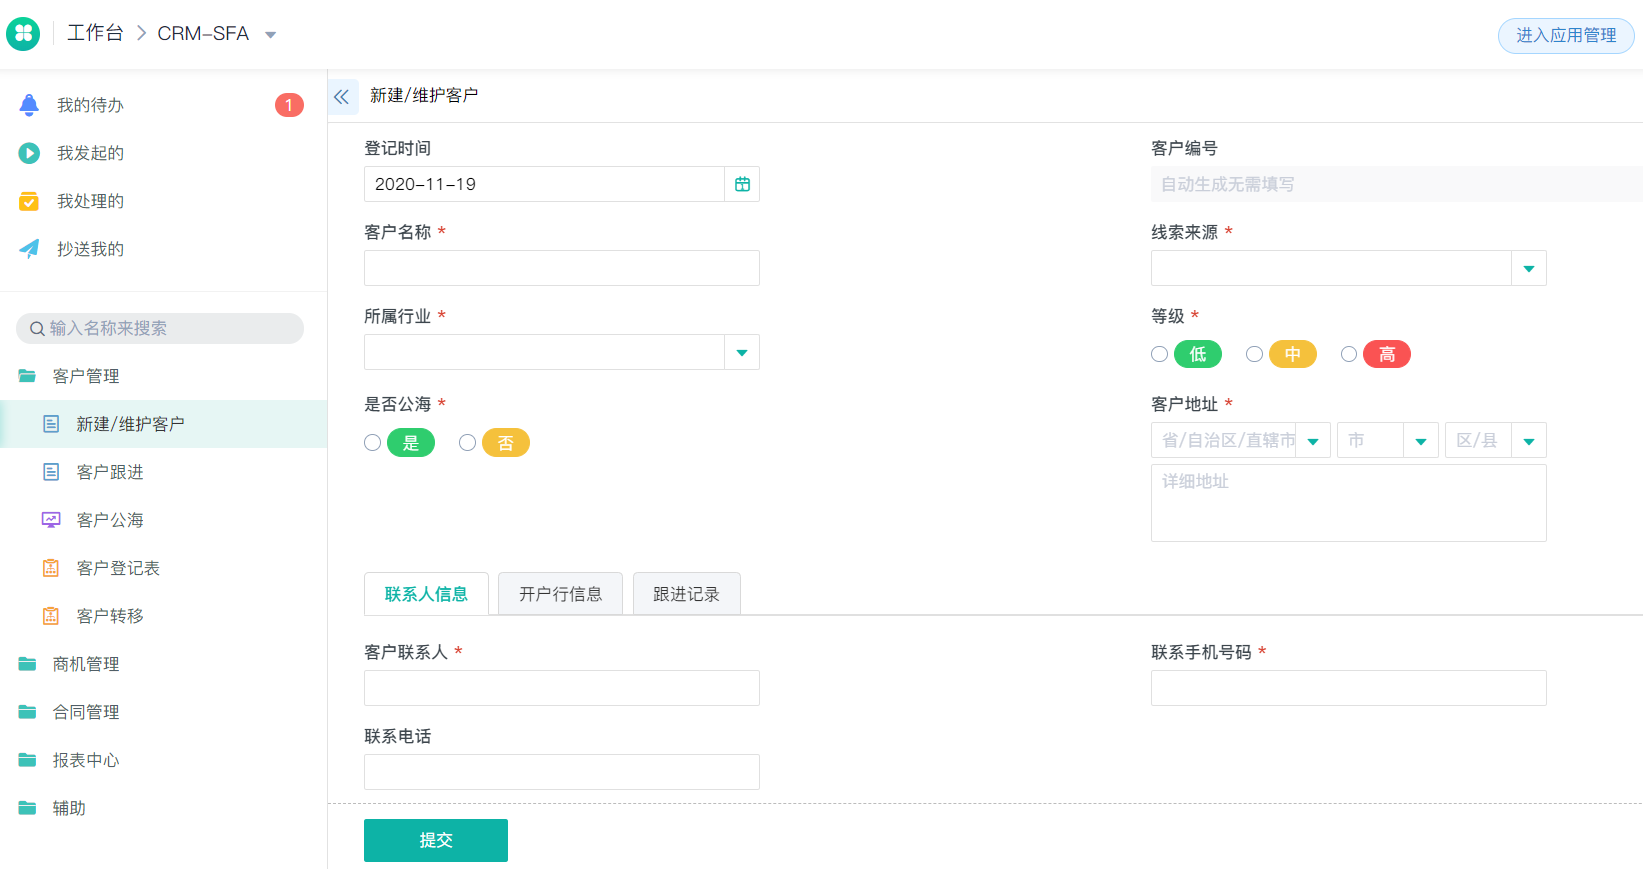The height and width of the screenshot is (869, 1643).
Task: Click the green app logo icon
Action: click(23, 34)
